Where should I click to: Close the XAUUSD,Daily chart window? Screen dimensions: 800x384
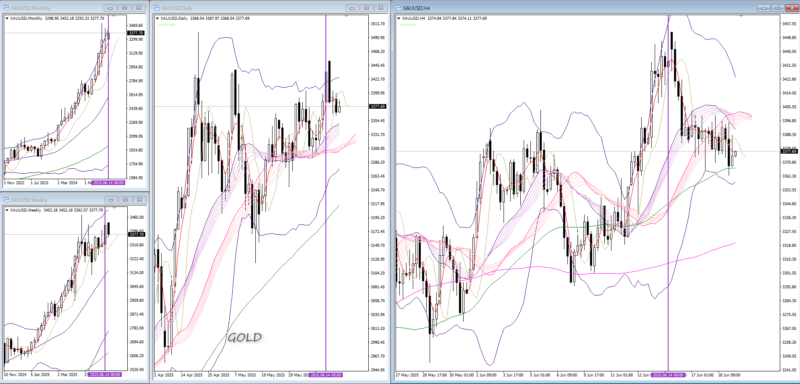pyautogui.click(x=380, y=8)
